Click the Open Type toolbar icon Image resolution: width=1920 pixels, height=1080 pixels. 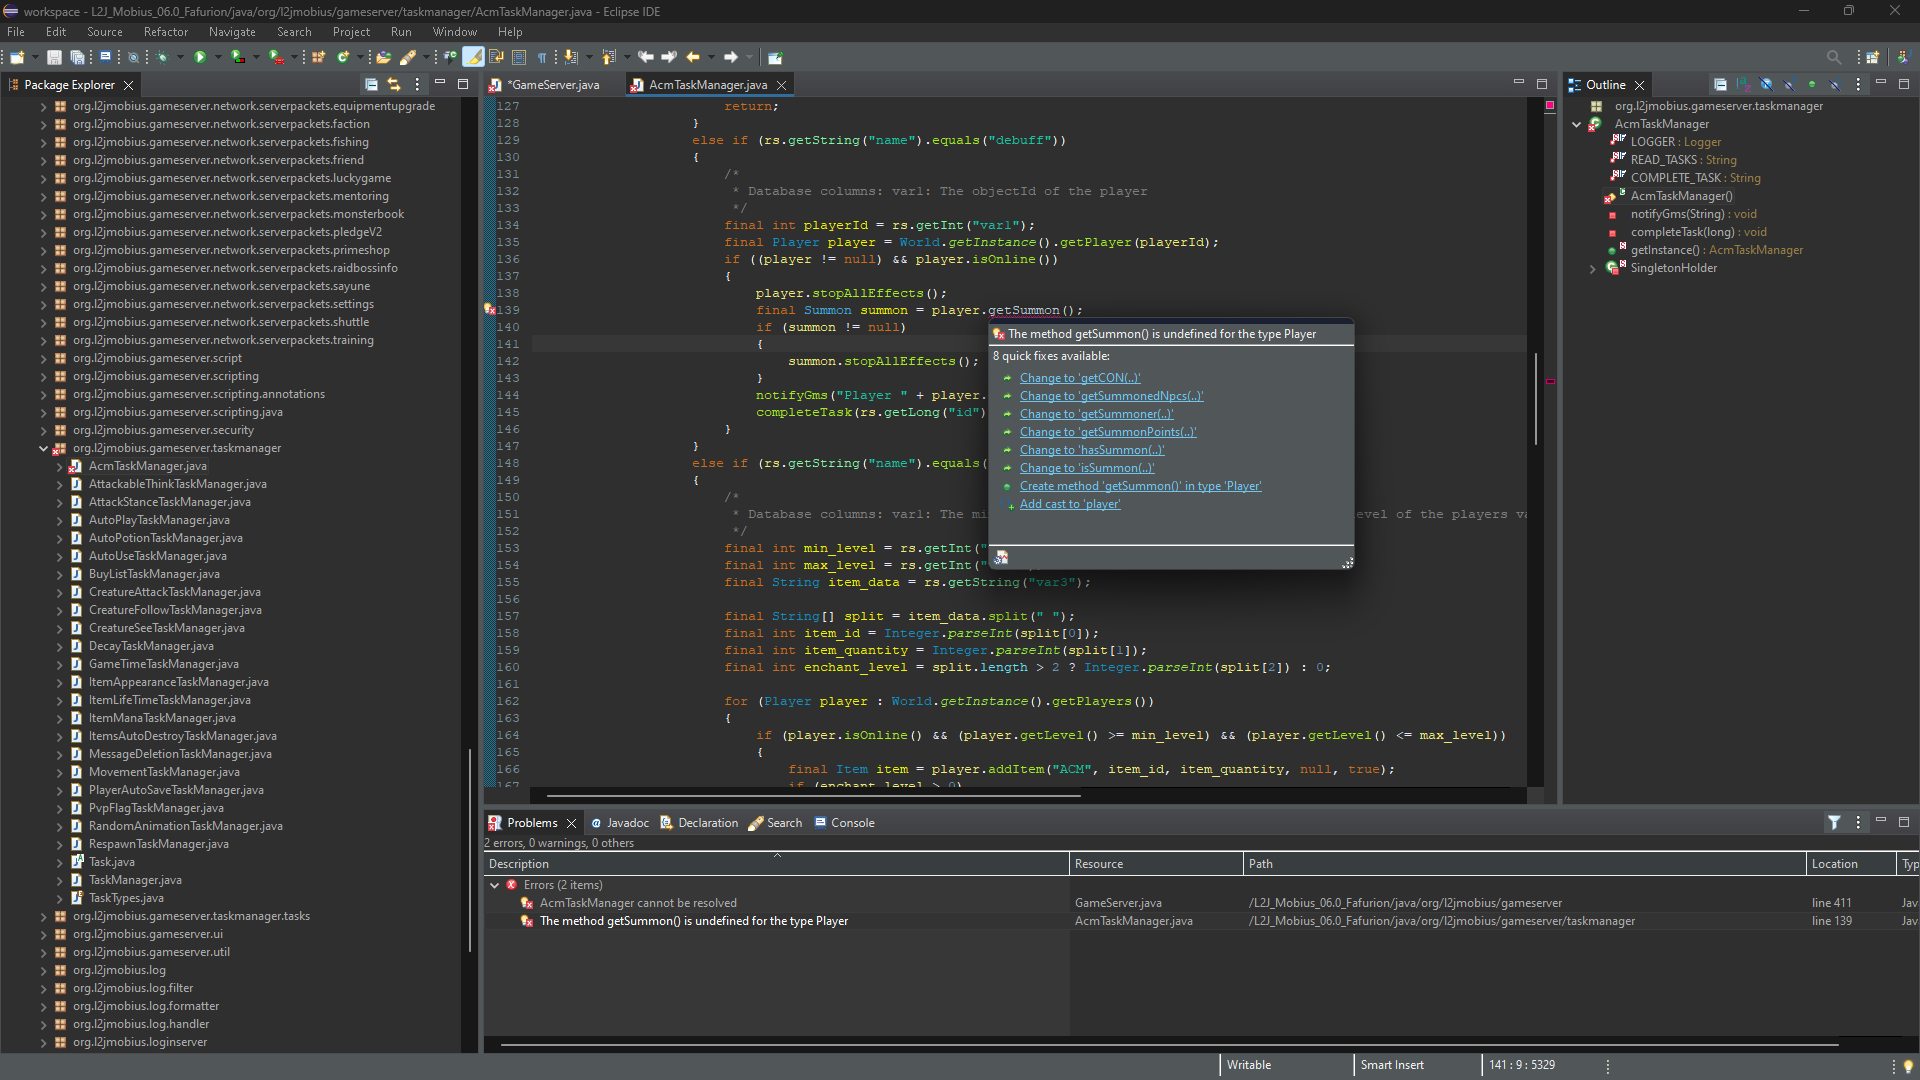(383, 57)
